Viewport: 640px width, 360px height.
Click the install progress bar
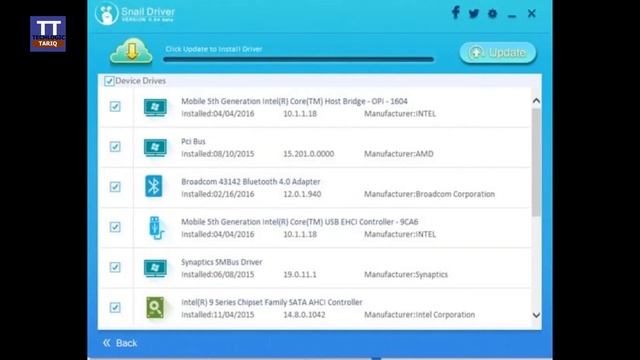pos(298,60)
